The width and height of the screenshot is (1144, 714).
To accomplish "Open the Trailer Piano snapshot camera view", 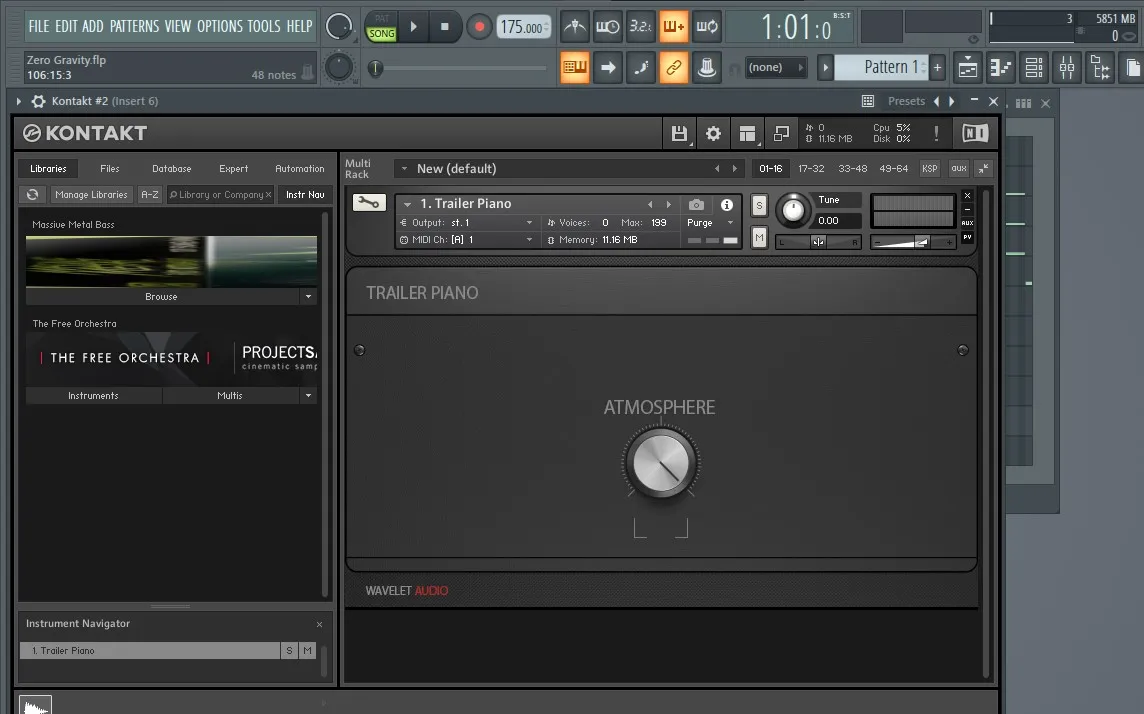I will pos(697,205).
